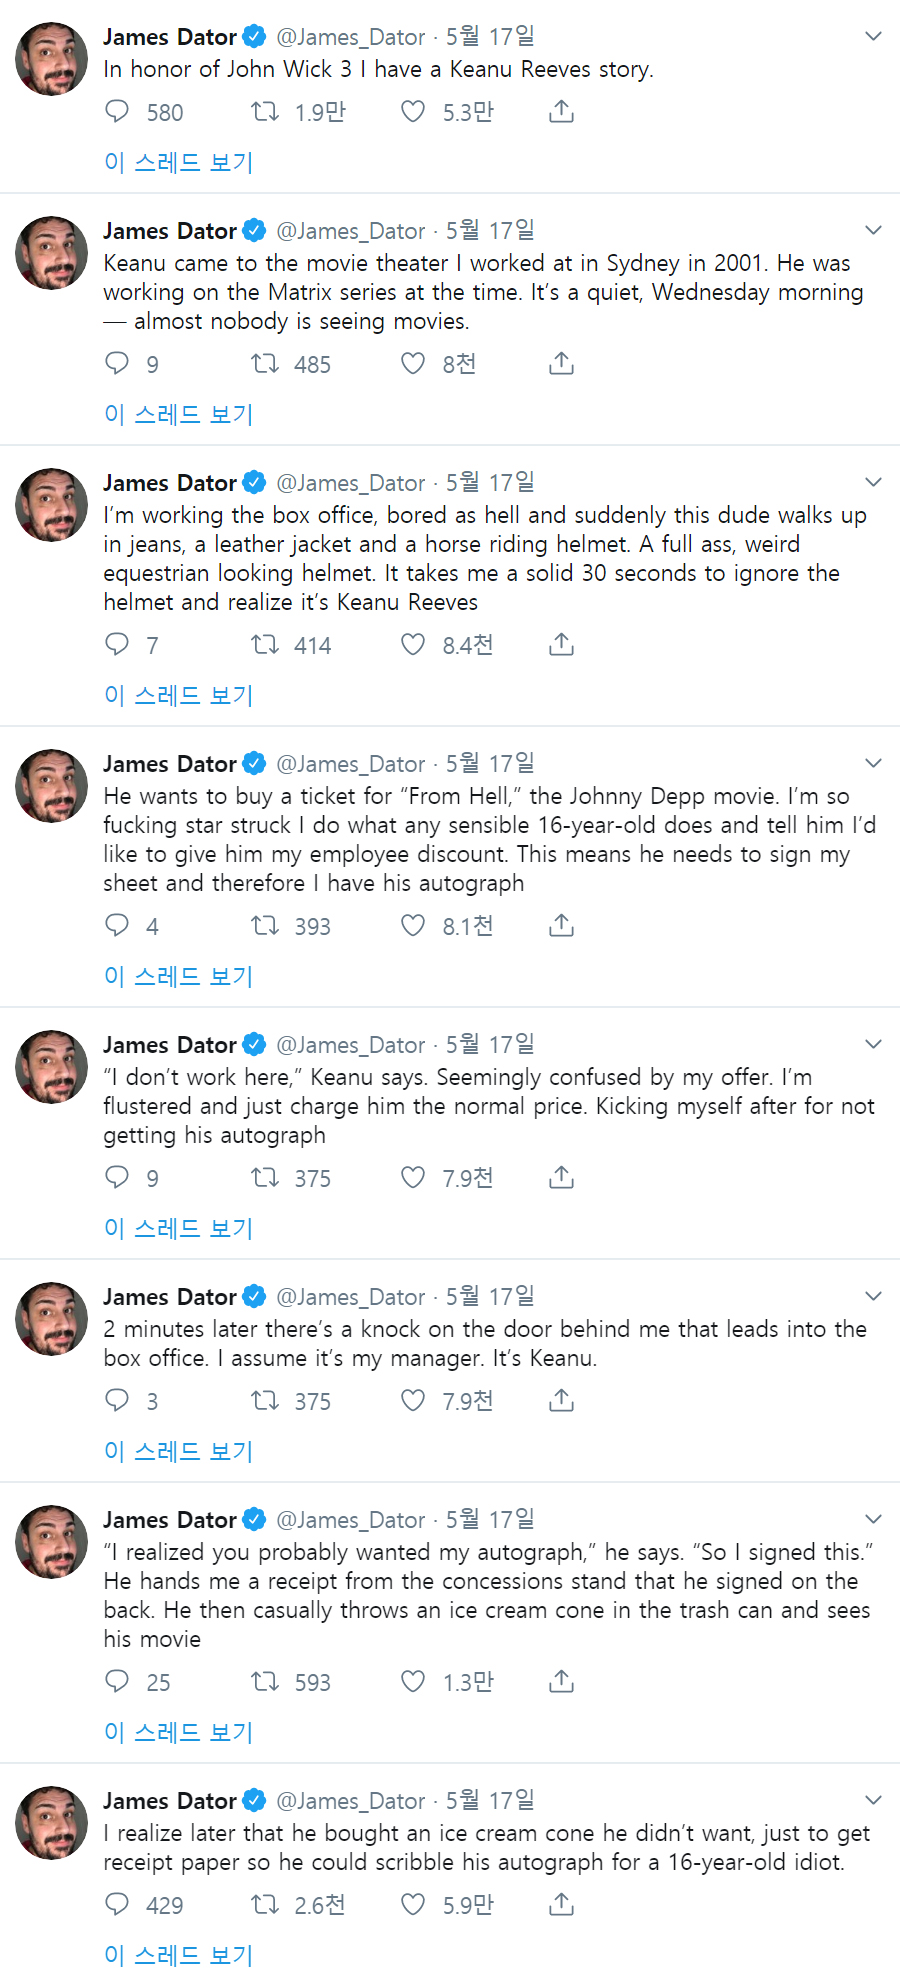Click the 5월 17일 date on the last tweet
The width and height of the screenshot is (900, 1985).
tap(490, 1801)
